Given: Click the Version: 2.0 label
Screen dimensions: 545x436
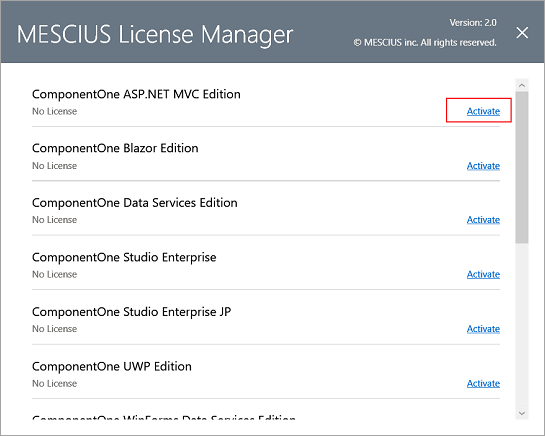Looking at the screenshot, I should pos(473,23).
